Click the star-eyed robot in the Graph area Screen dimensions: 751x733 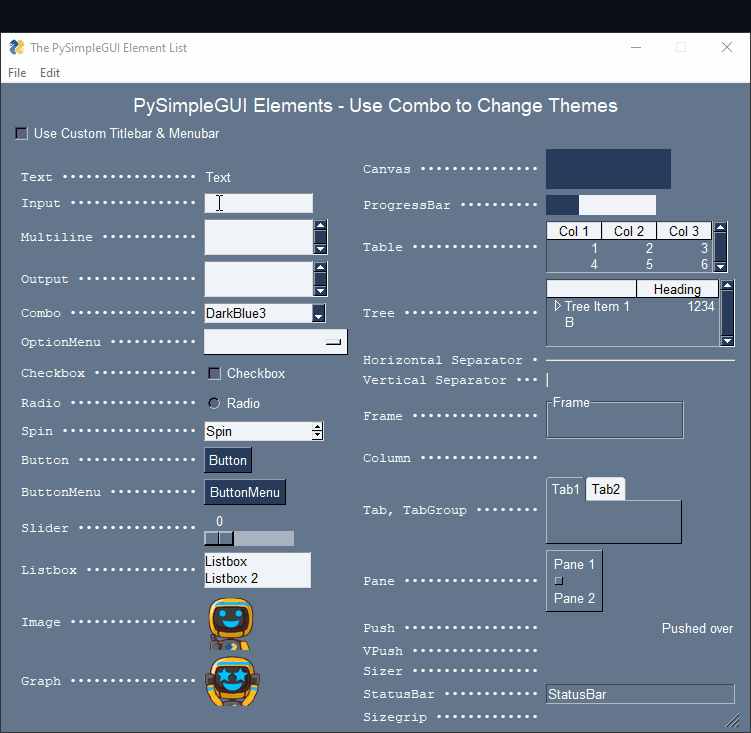tap(232, 682)
